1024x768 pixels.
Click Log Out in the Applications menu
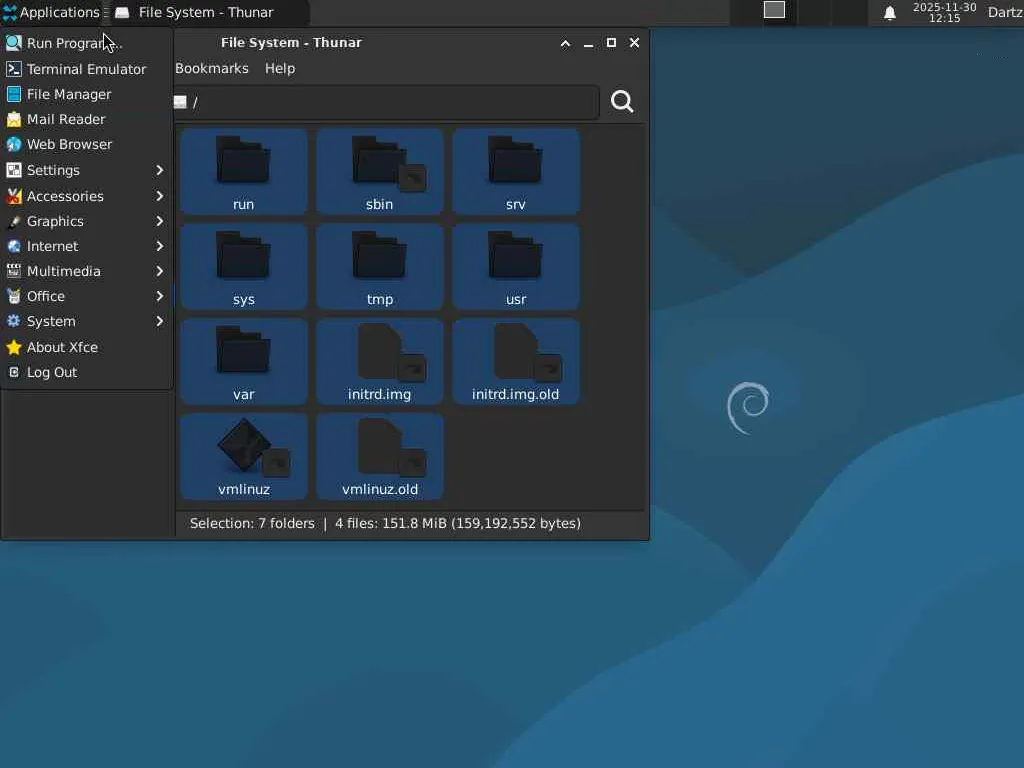pyautogui.click(x=52, y=372)
